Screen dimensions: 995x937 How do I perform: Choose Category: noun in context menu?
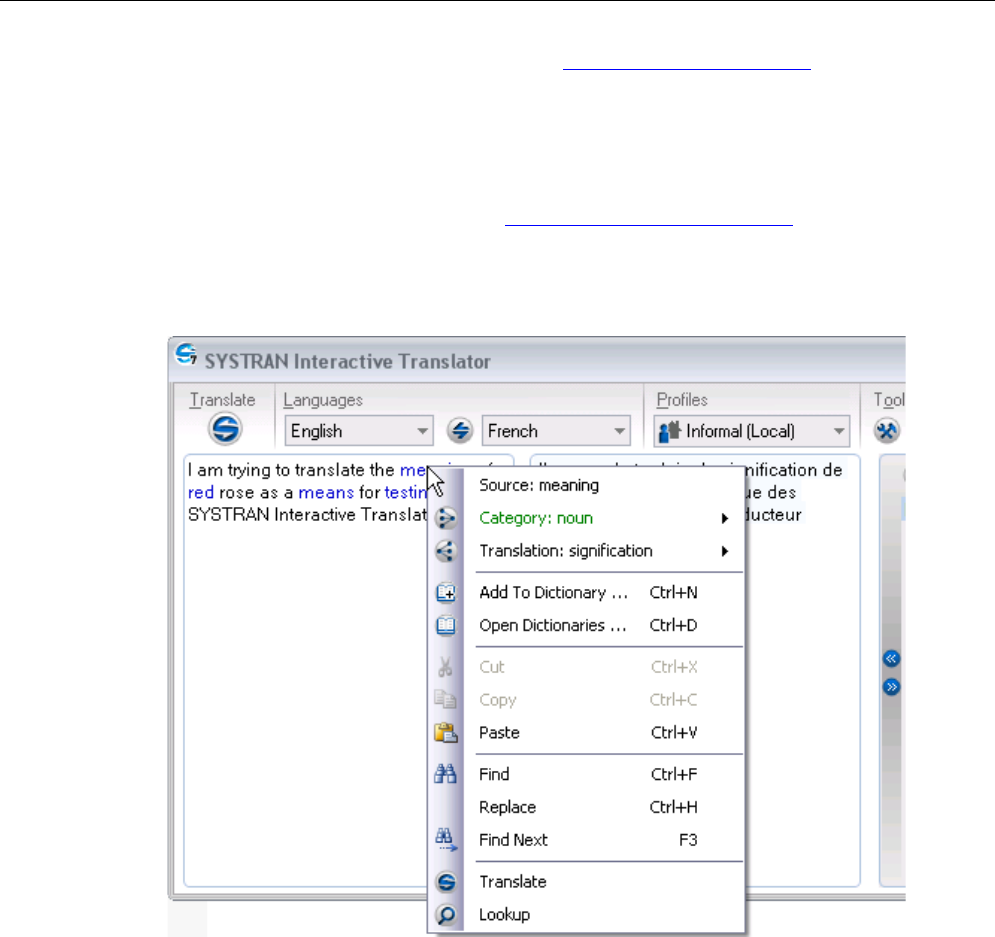[x=585, y=518]
